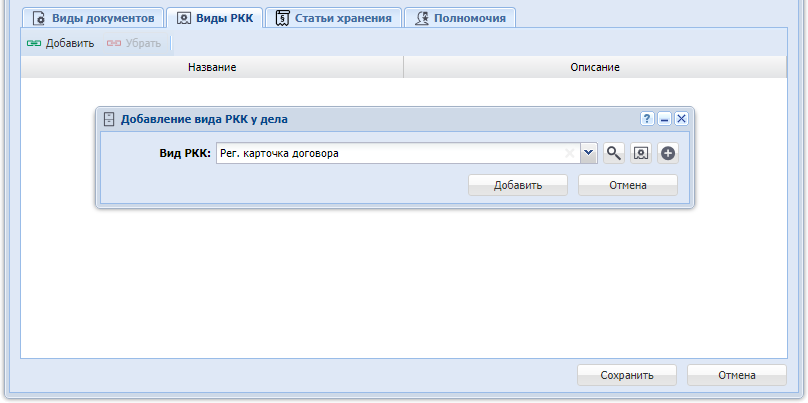Open the Статьи хранения tab
808x403 pixels.
click(333, 19)
